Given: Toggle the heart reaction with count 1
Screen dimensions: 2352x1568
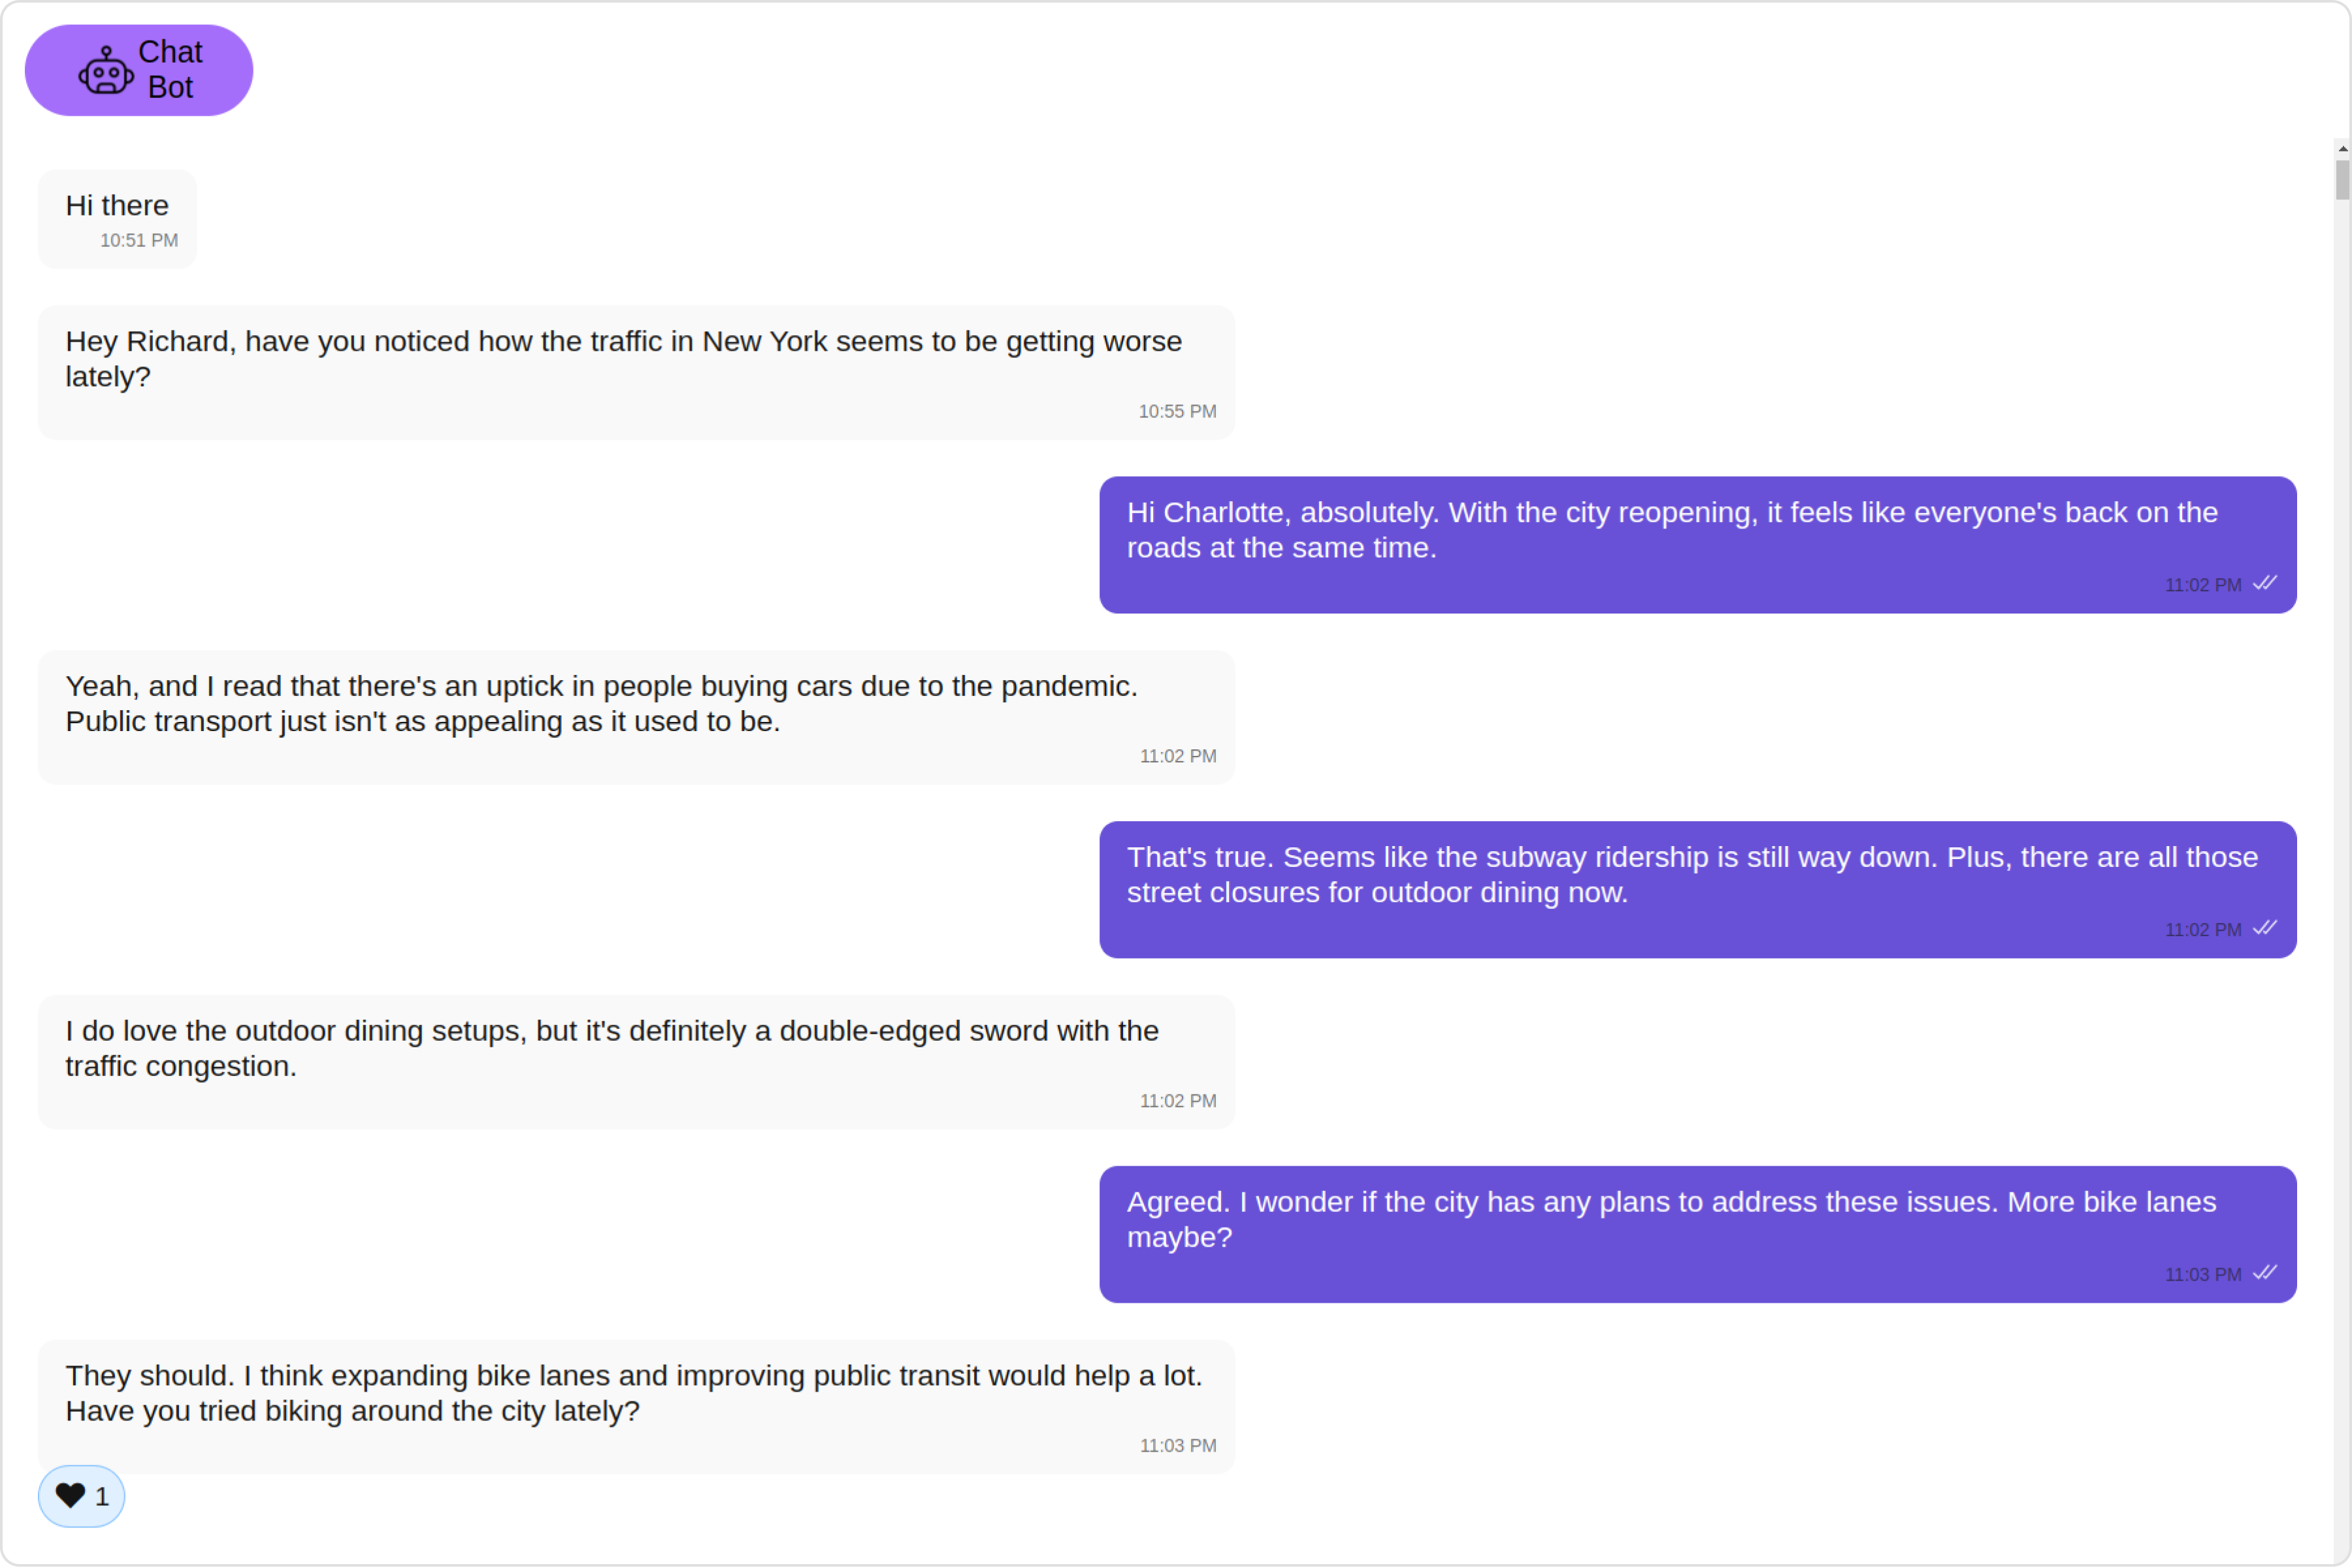Looking at the screenshot, I should pos(81,1496).
